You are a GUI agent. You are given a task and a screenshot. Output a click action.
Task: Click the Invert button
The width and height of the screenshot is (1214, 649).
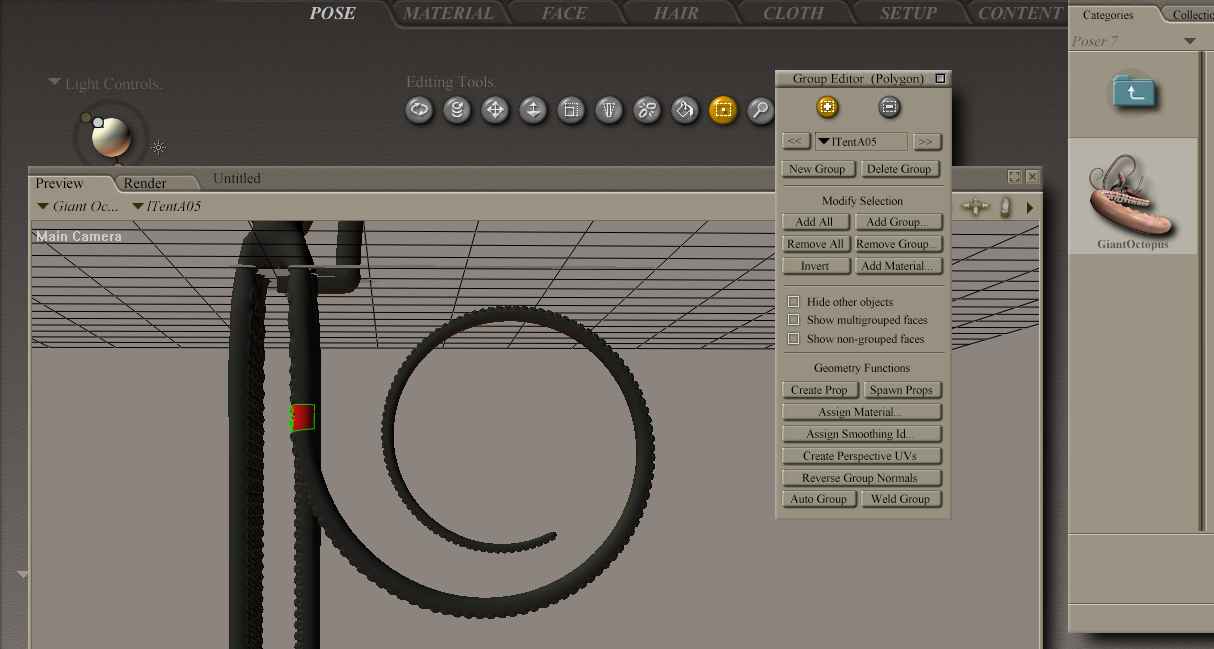814,266
